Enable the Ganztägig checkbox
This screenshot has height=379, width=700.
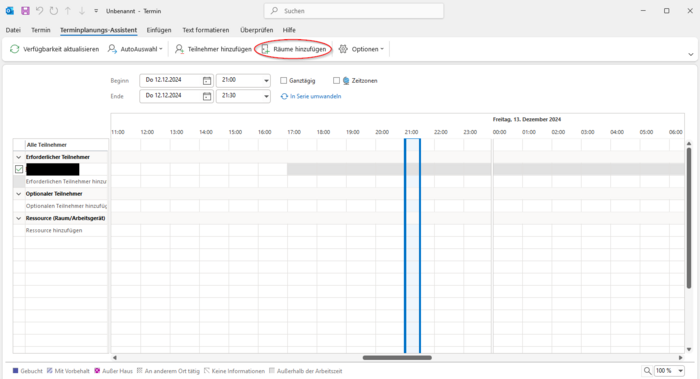click(283, 81)
